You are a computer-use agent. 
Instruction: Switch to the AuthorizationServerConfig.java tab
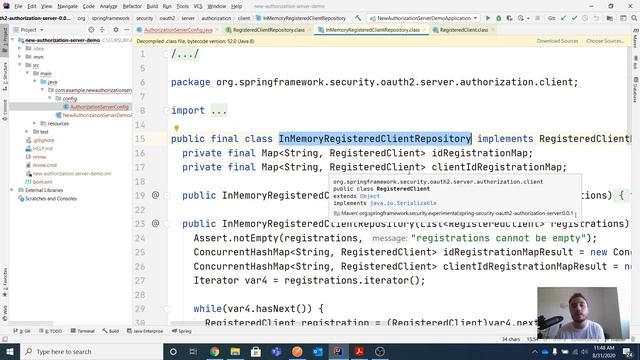(x=178, y=30)
